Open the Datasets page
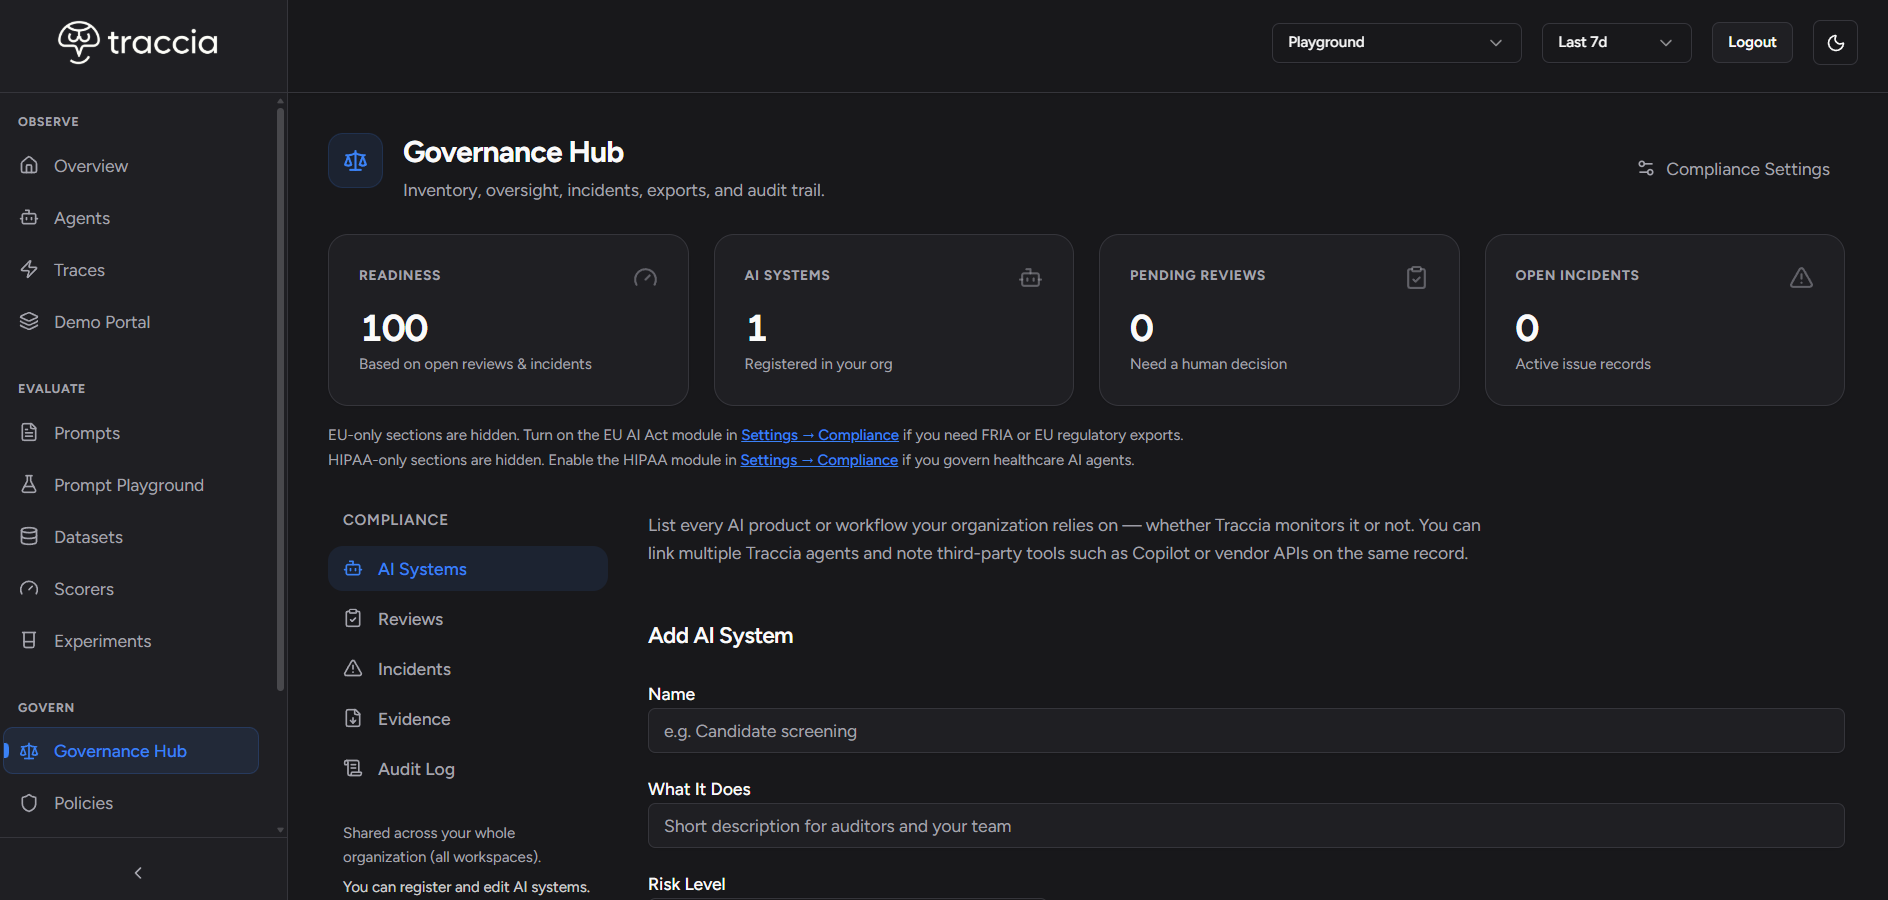The image size is (1888, 900). (88, 536)
